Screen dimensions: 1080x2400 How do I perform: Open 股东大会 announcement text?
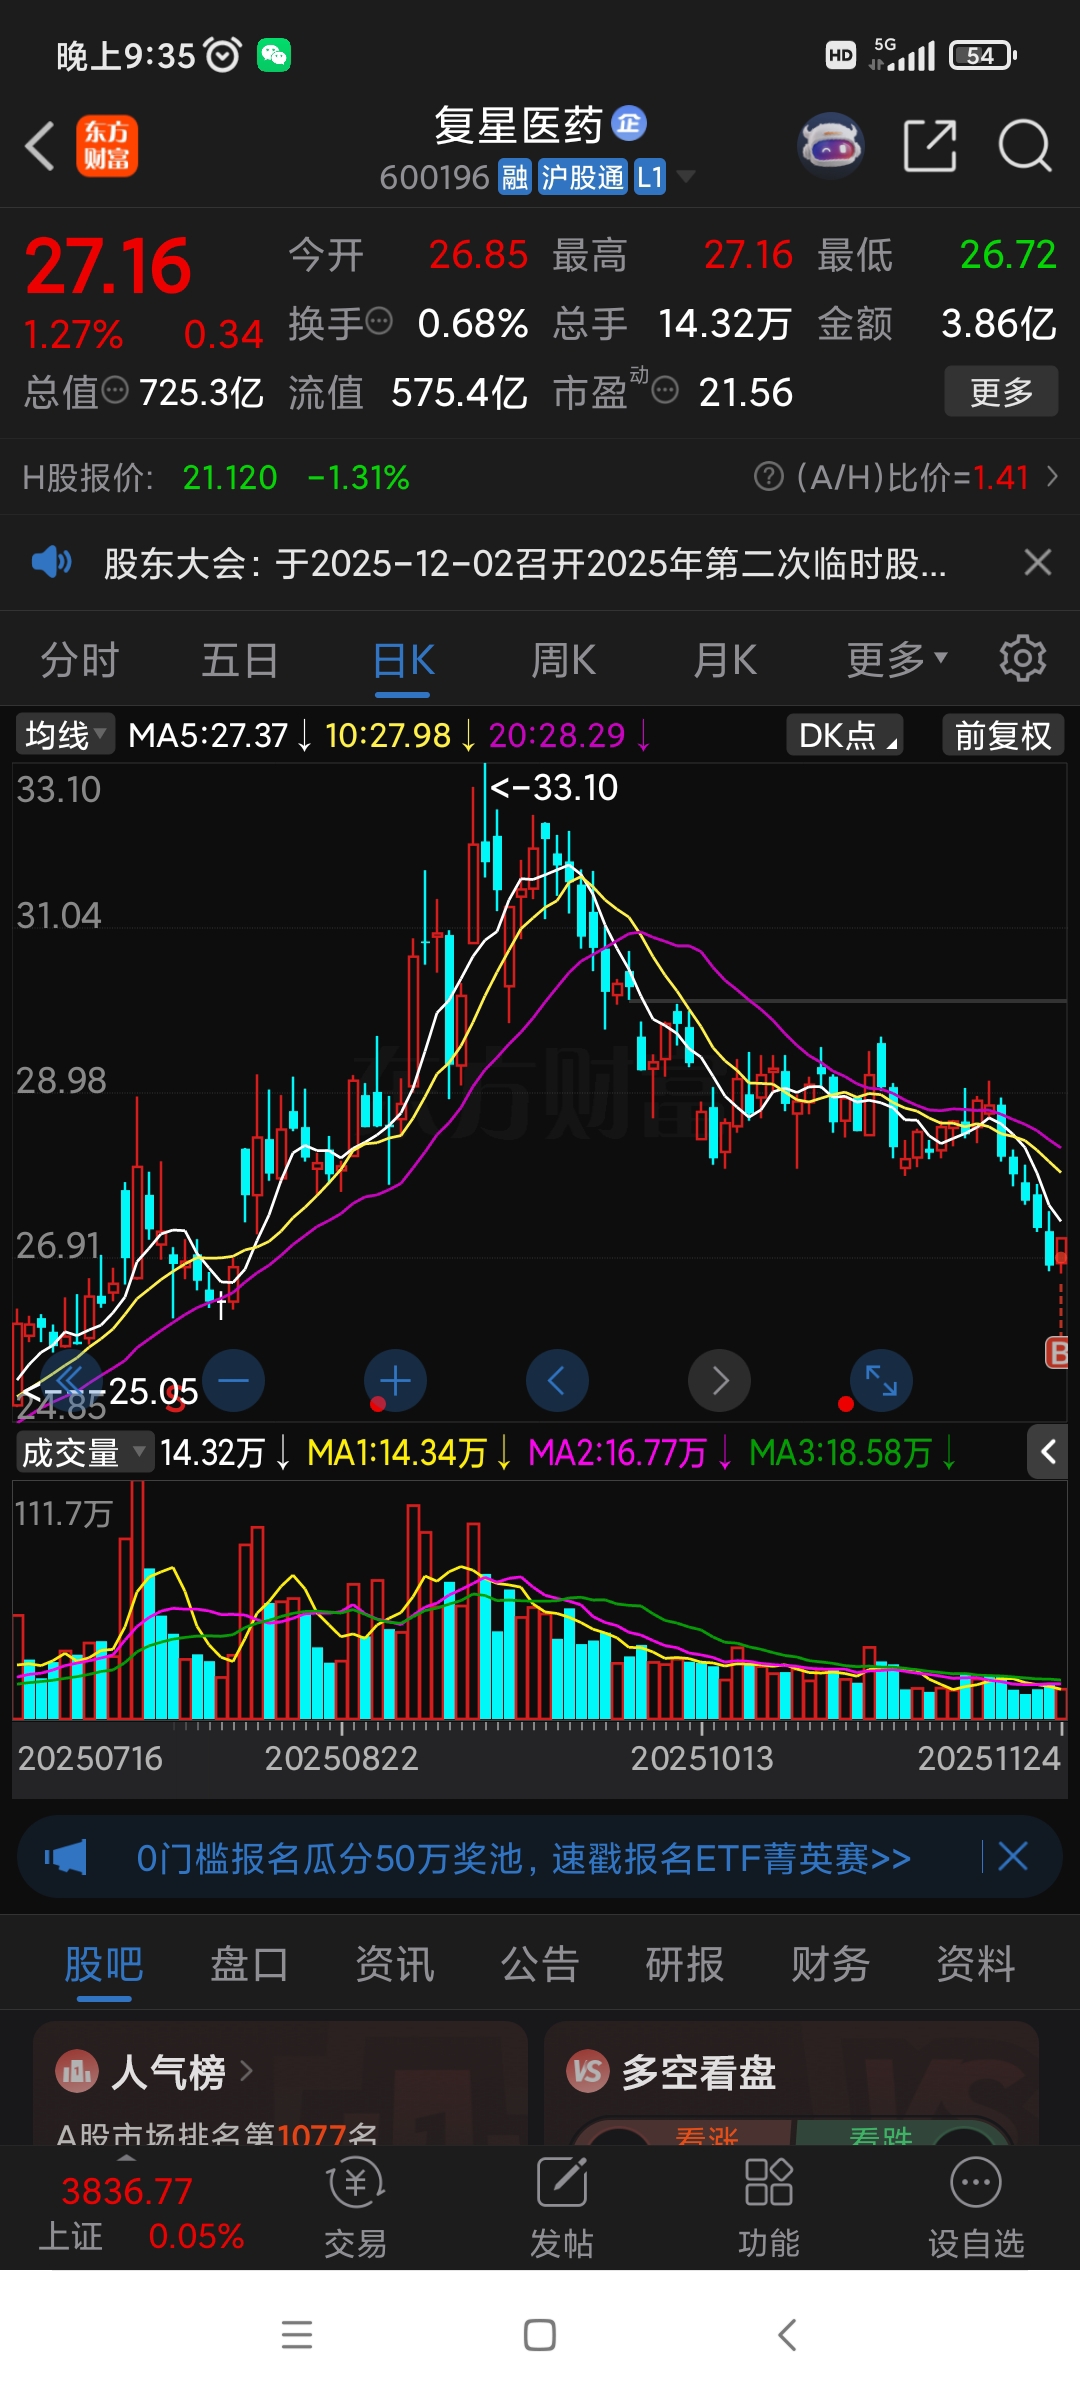[x=525, y=564]
